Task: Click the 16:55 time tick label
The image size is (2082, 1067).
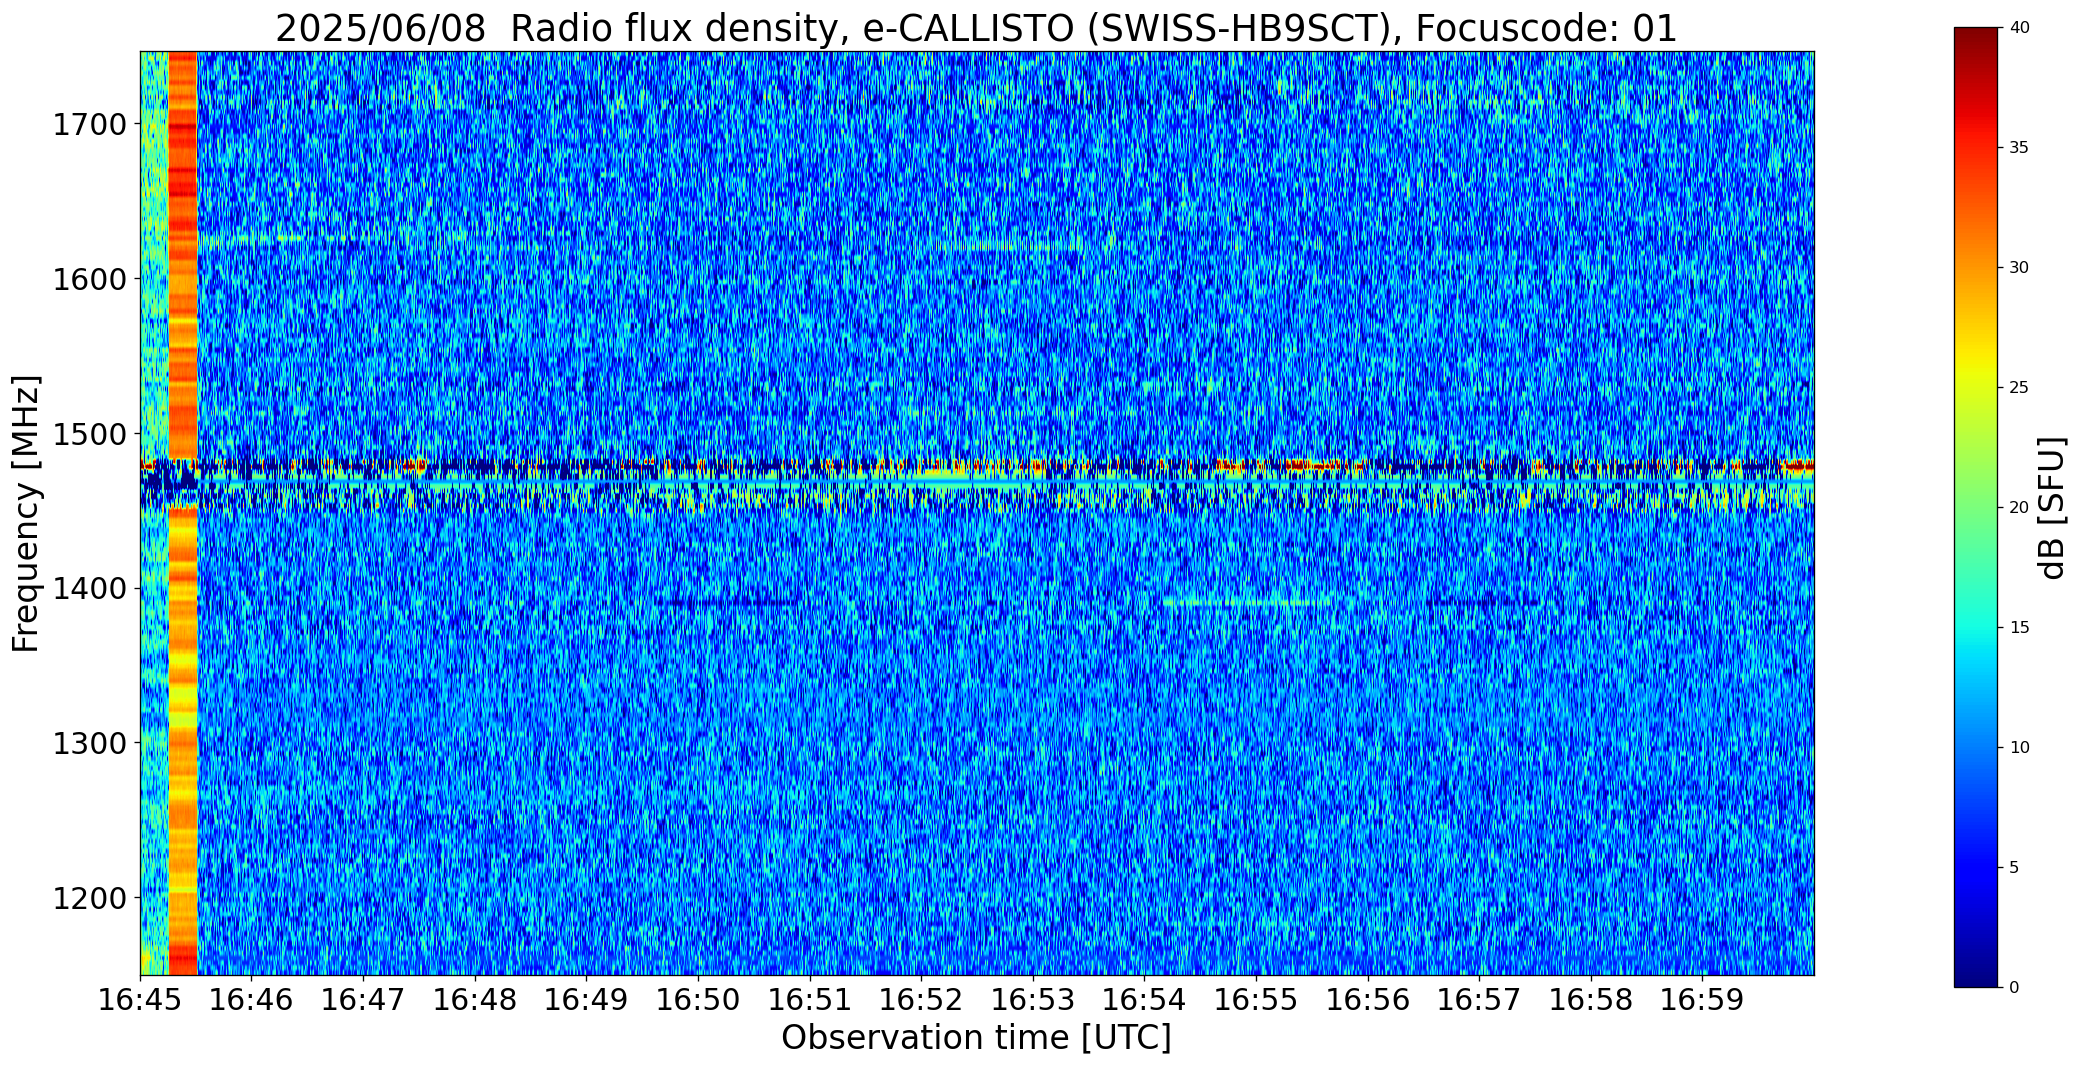Action: (x=1256, y=999)
